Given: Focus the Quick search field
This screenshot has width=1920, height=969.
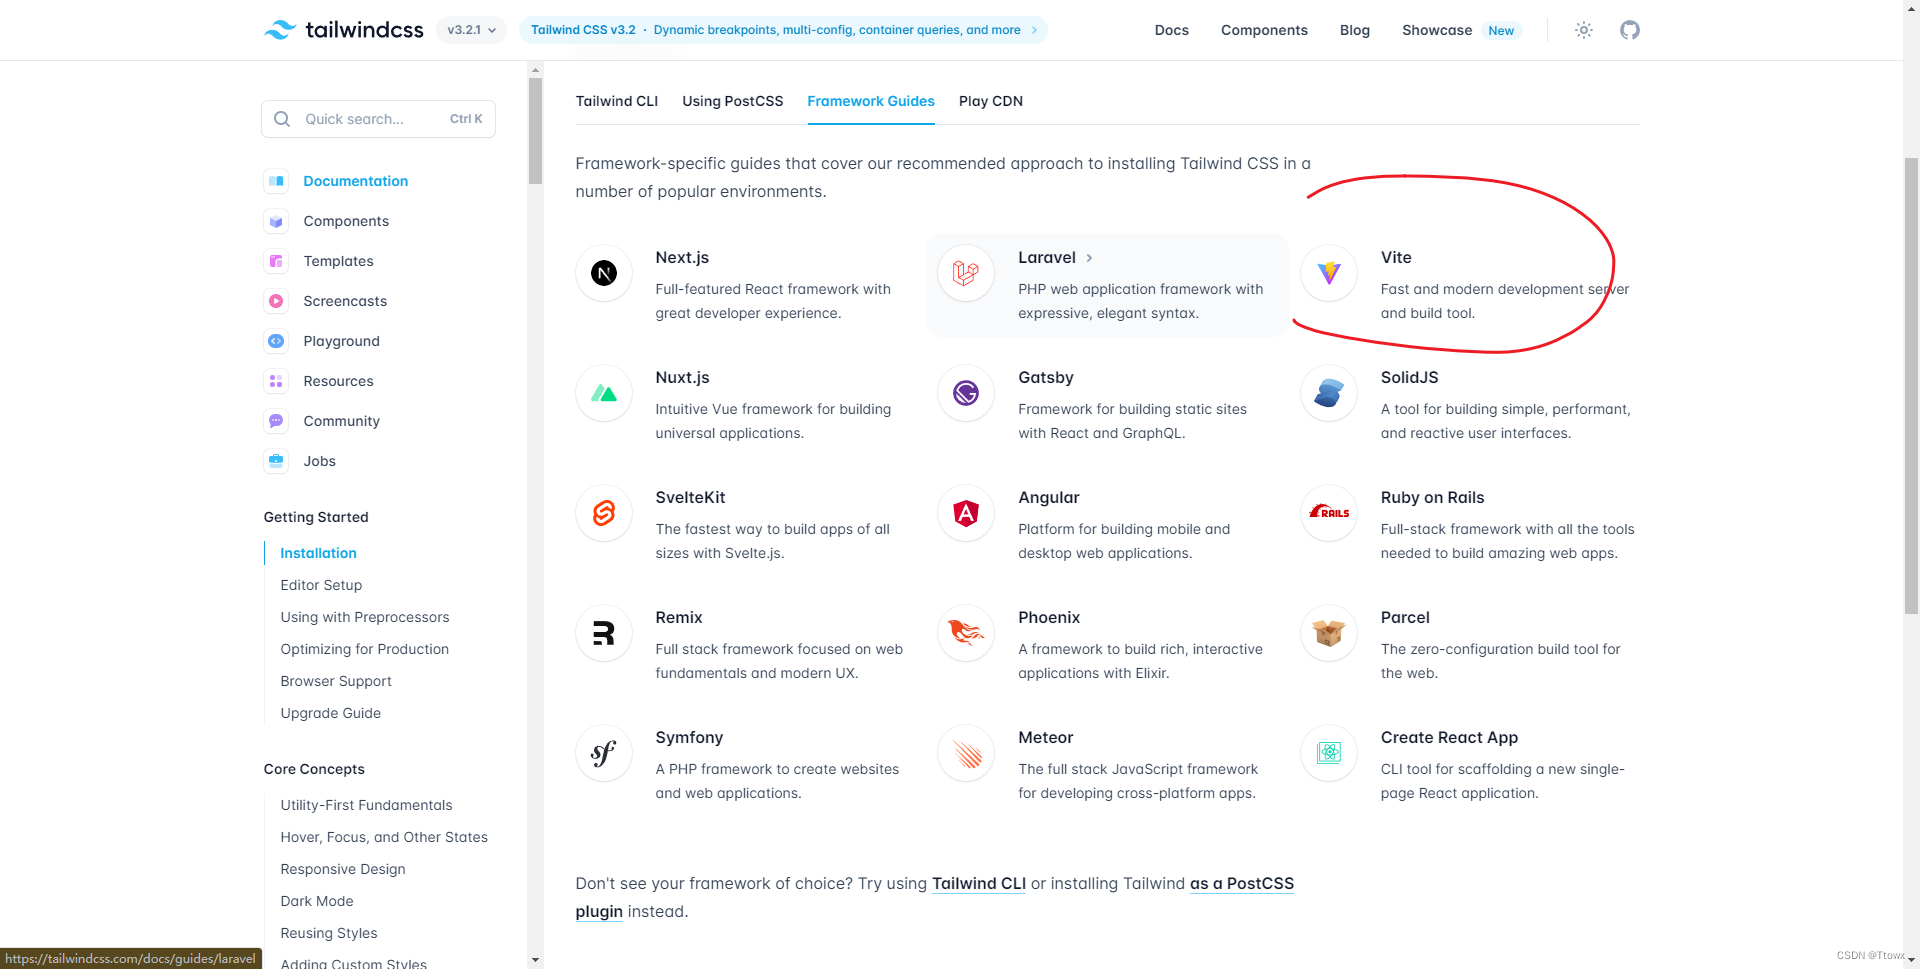Looking at the screenshot, I should pyautogui.click(x=378, y=119).
